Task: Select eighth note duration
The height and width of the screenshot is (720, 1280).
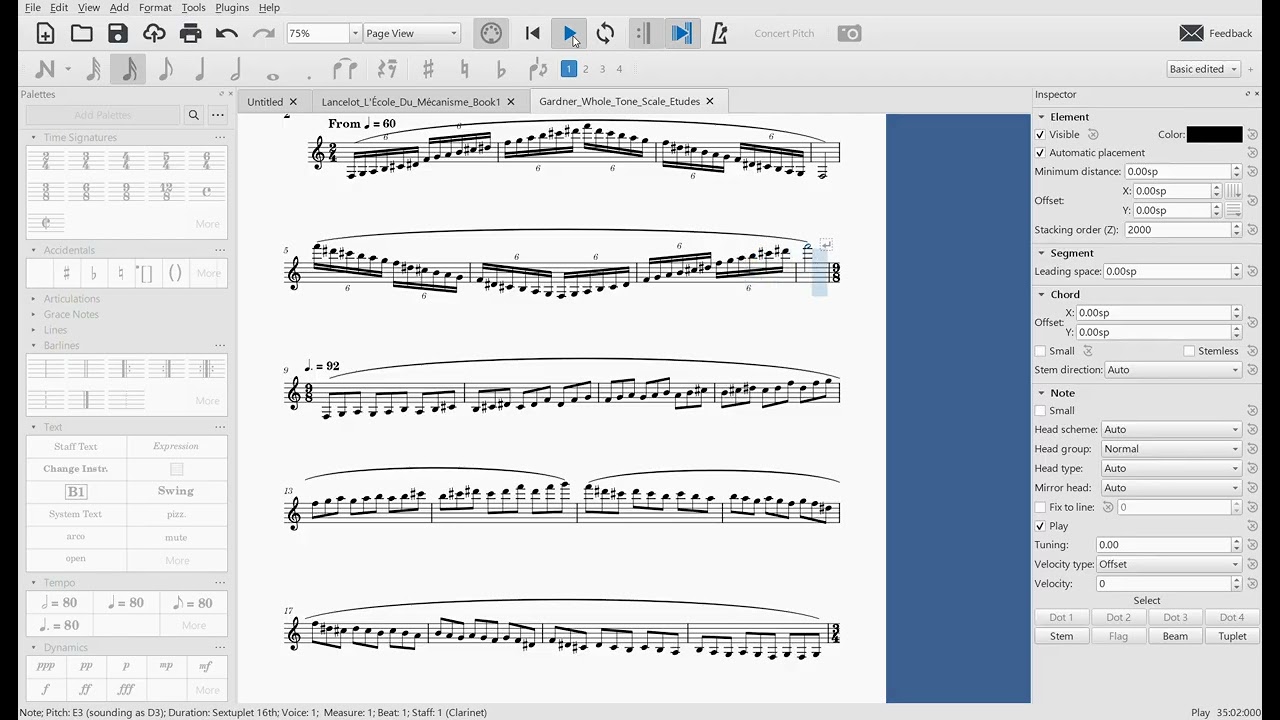Action: [x=166, y=69]
